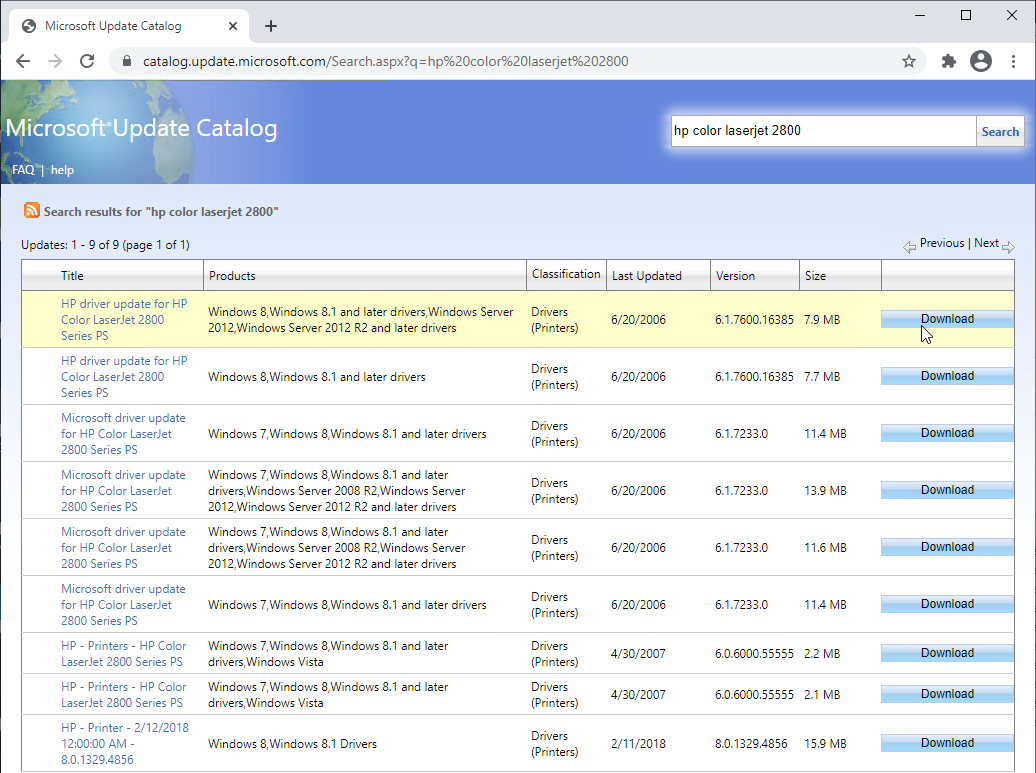This screenshot has width=1036, height=773.
Task: Sort results by the Classification column
Action: [566, 274]
